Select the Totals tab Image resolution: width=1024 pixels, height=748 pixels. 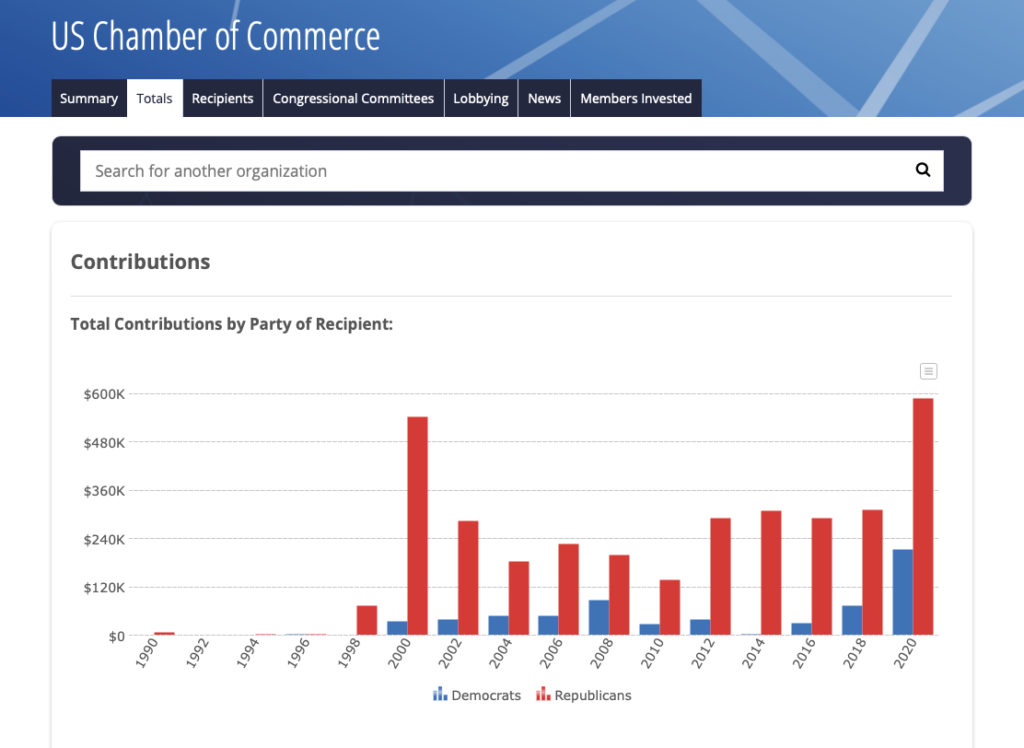tap(155, 98)
